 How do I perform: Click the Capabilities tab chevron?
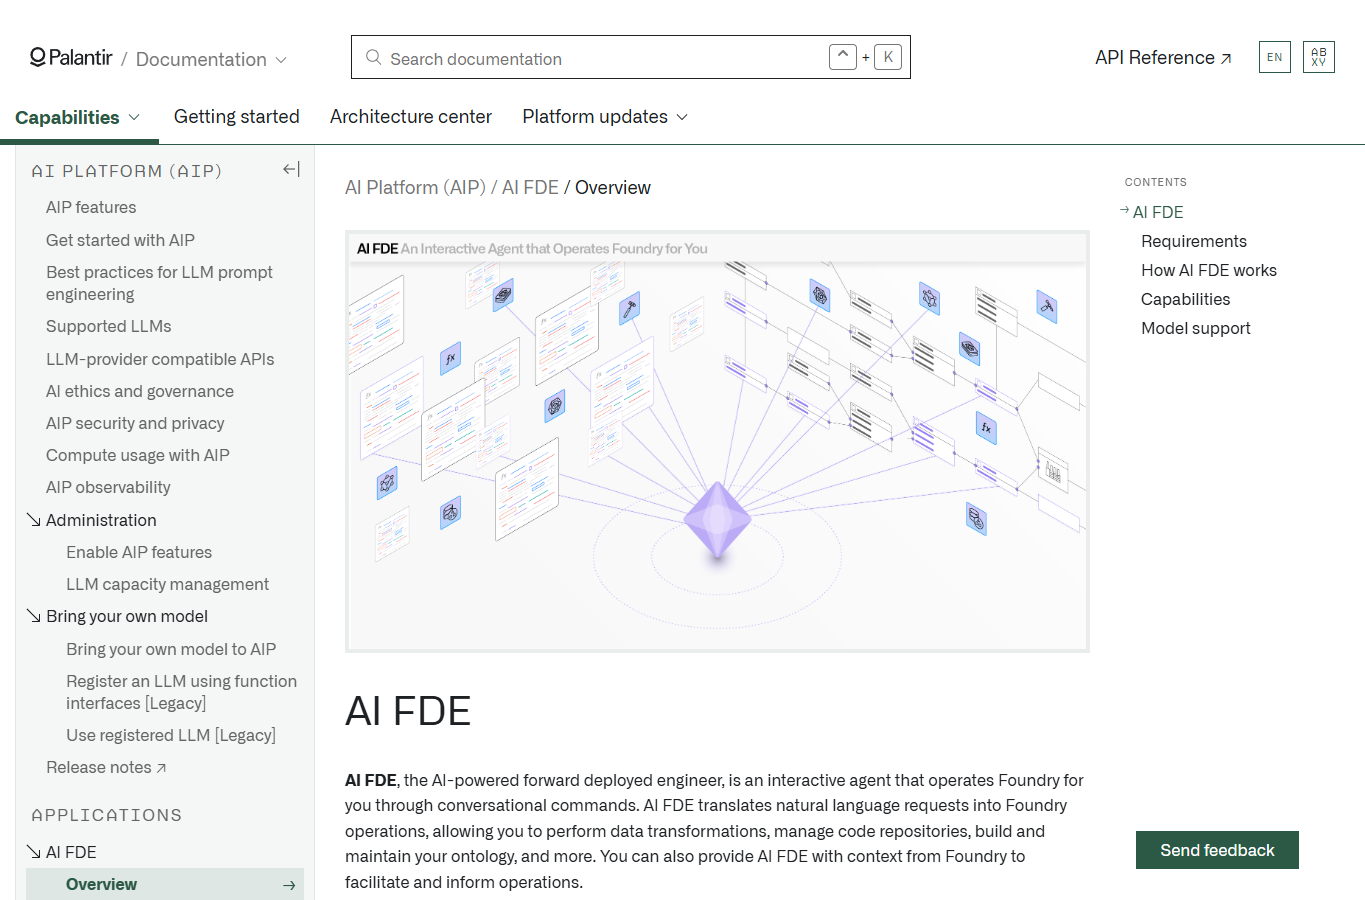(134, 117)
